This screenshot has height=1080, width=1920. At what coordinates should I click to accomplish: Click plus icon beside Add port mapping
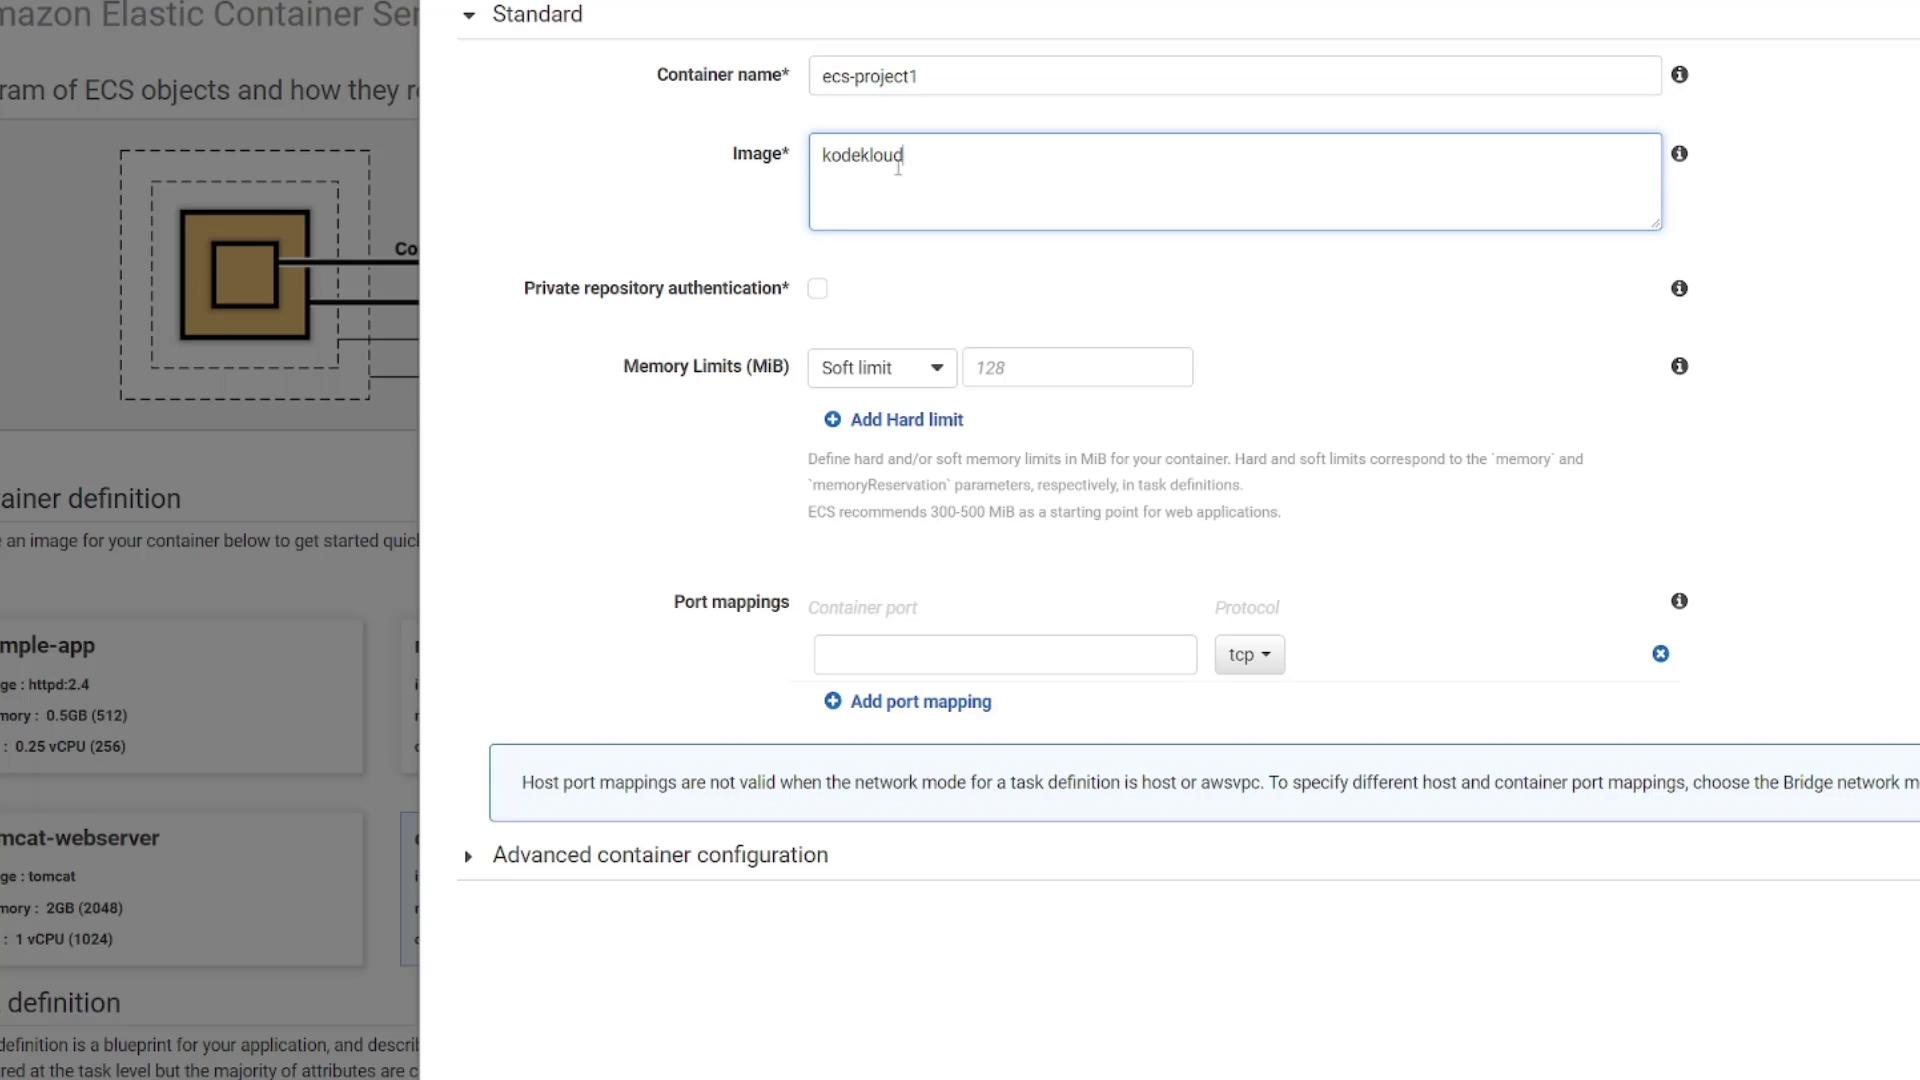[x=832, y=701]
